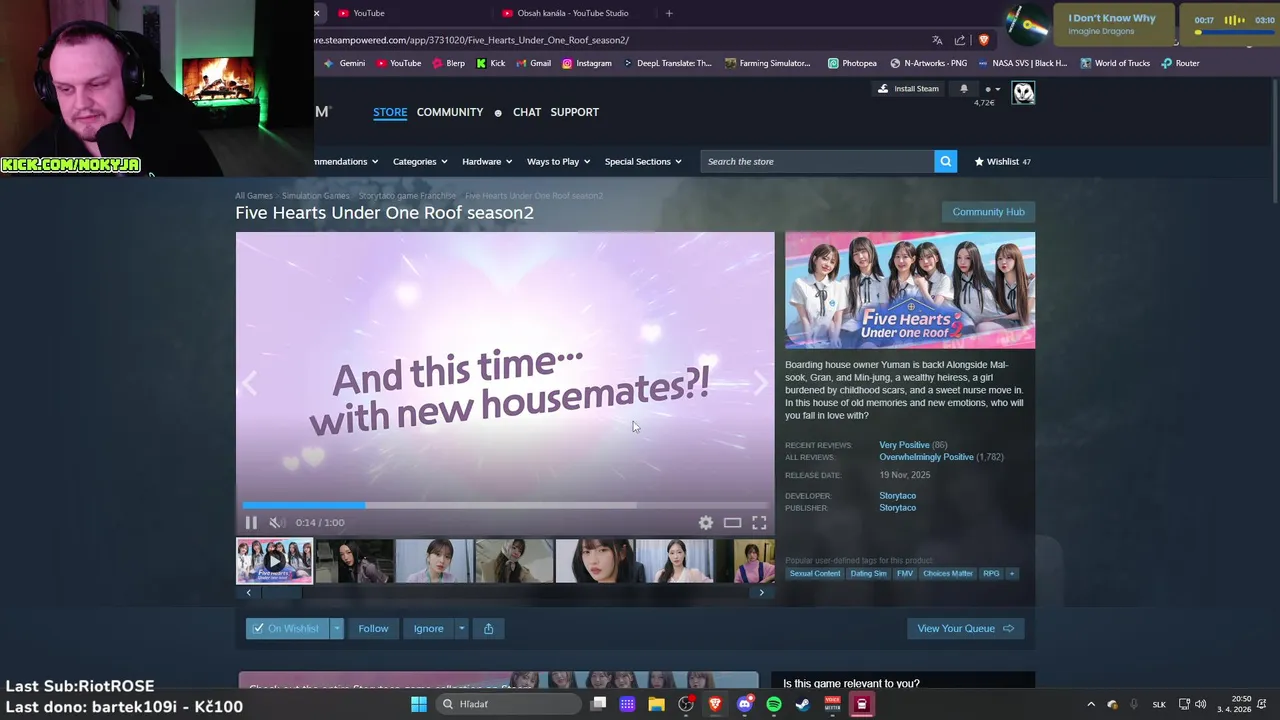Click the Install Steam button

pos(908,89)
